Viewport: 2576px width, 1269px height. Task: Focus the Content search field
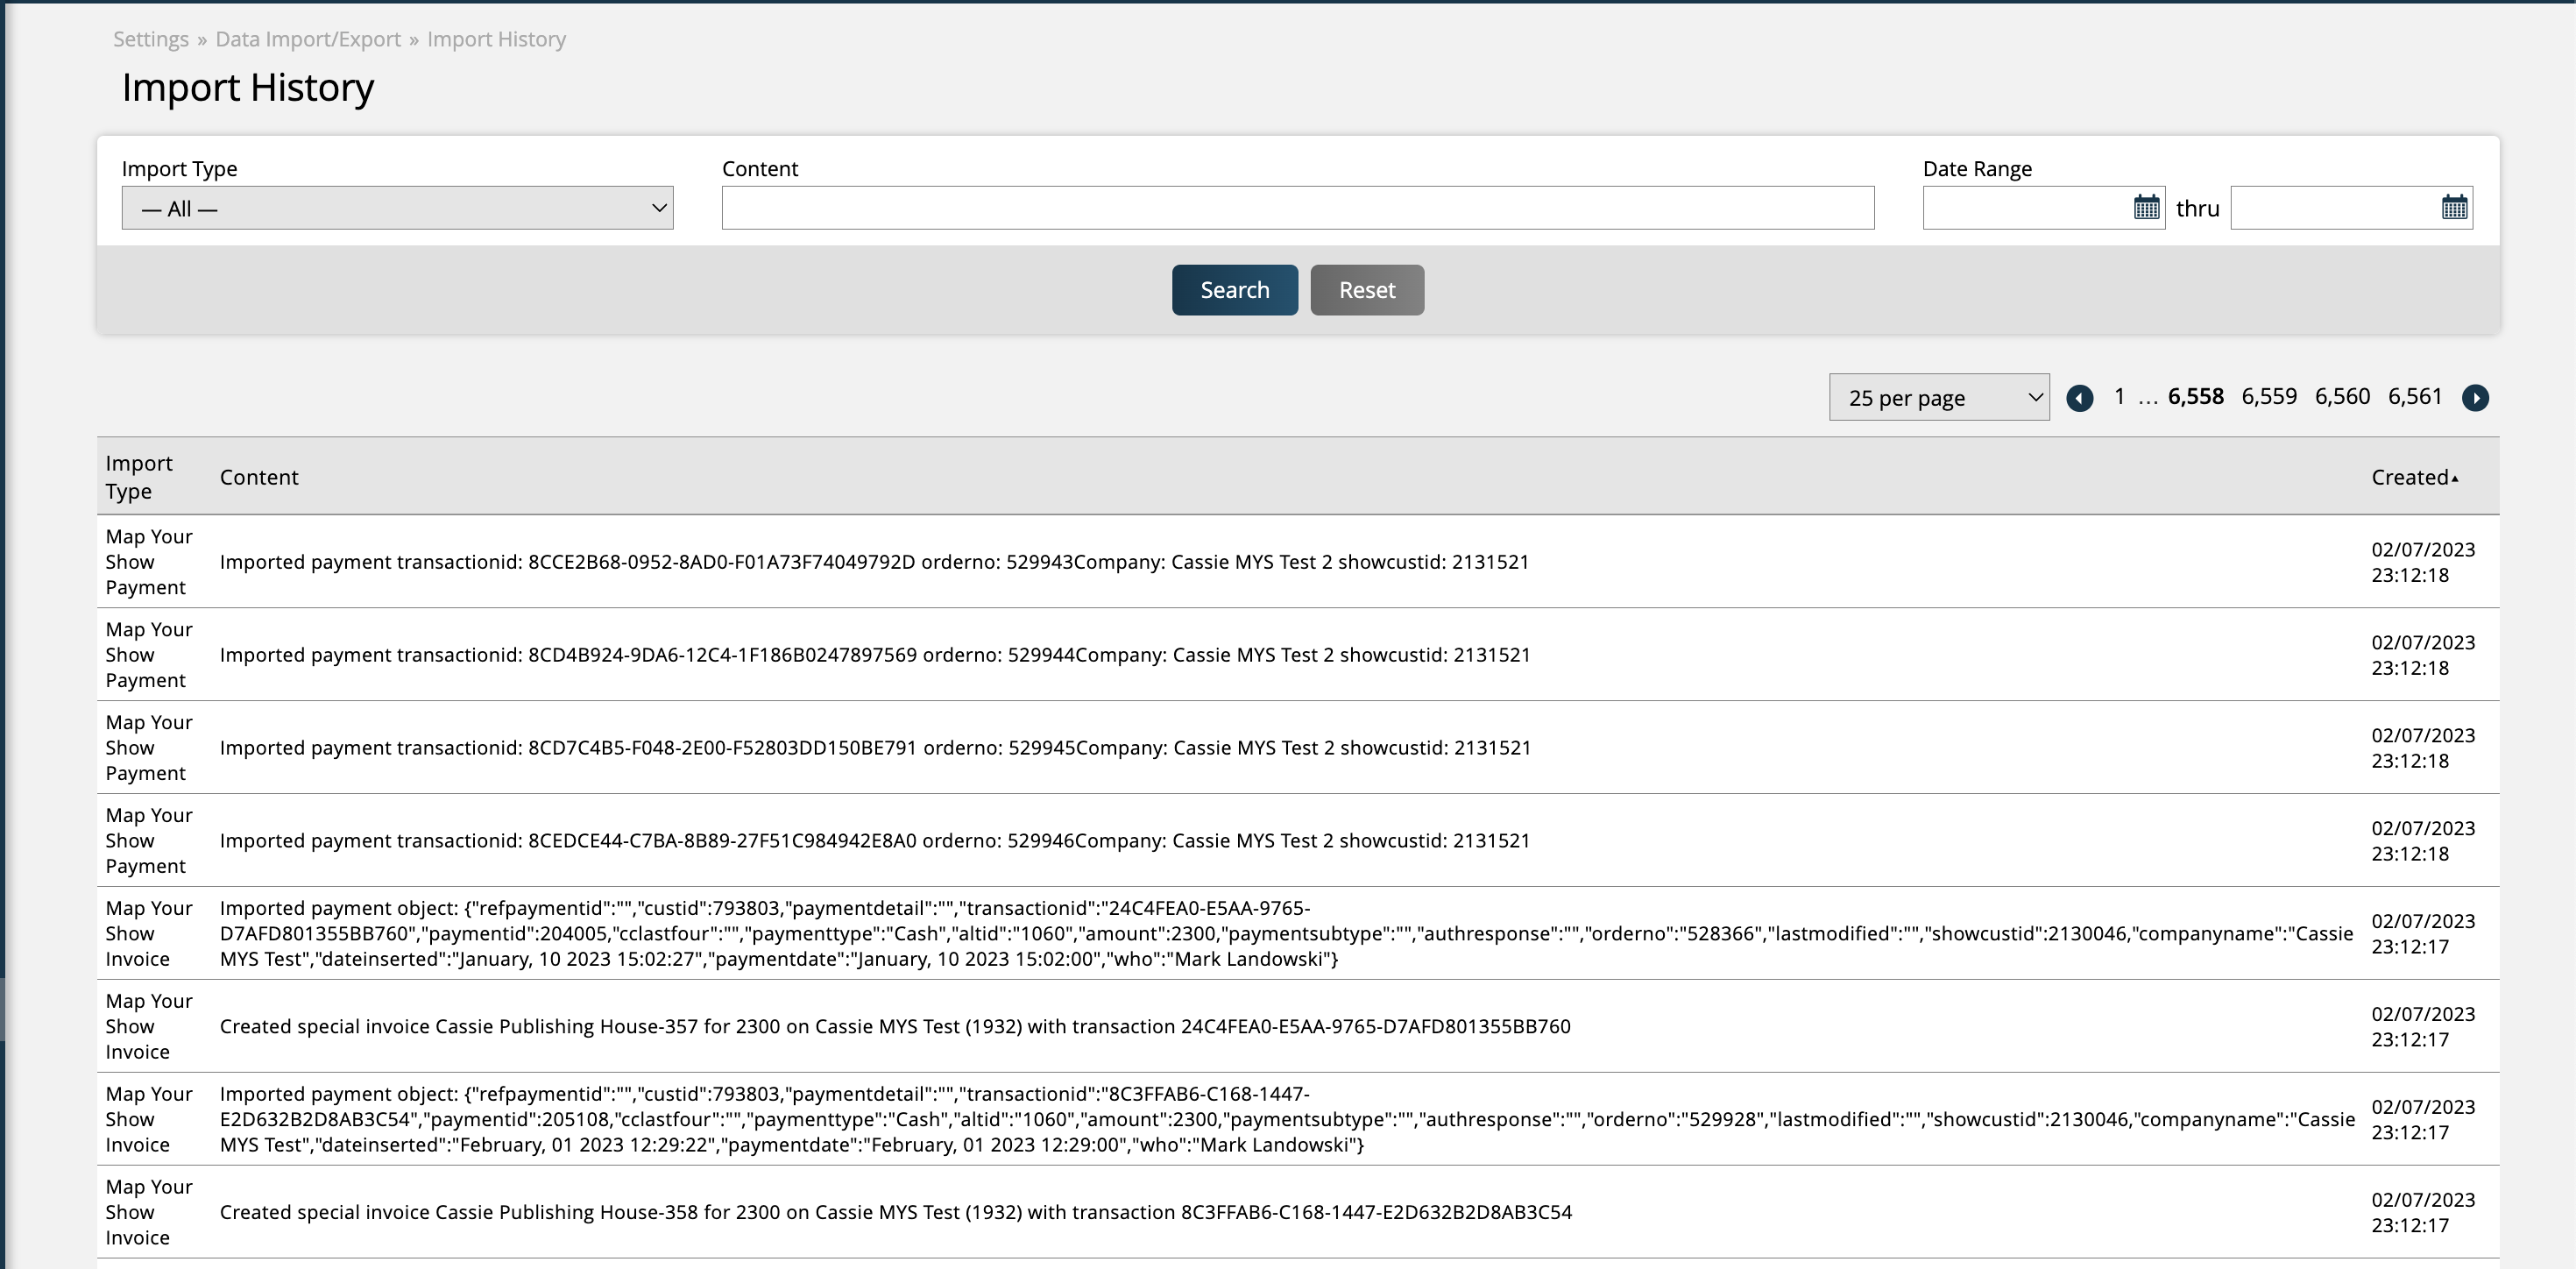tap(1297, 208)
